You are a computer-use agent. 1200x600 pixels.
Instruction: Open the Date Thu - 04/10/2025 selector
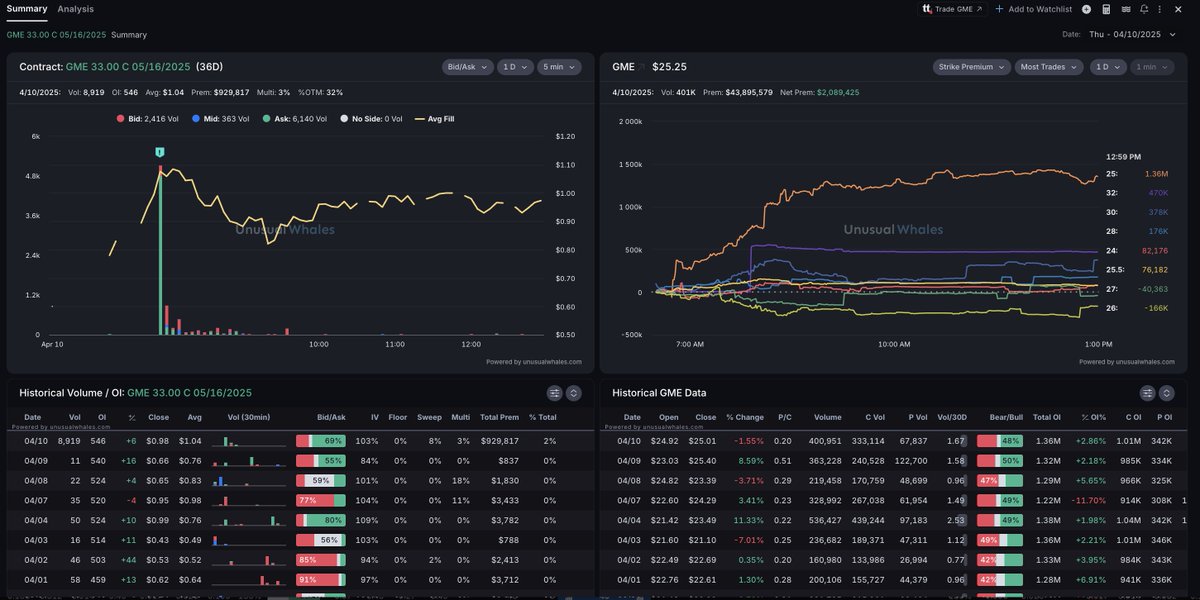[1134, 34]
